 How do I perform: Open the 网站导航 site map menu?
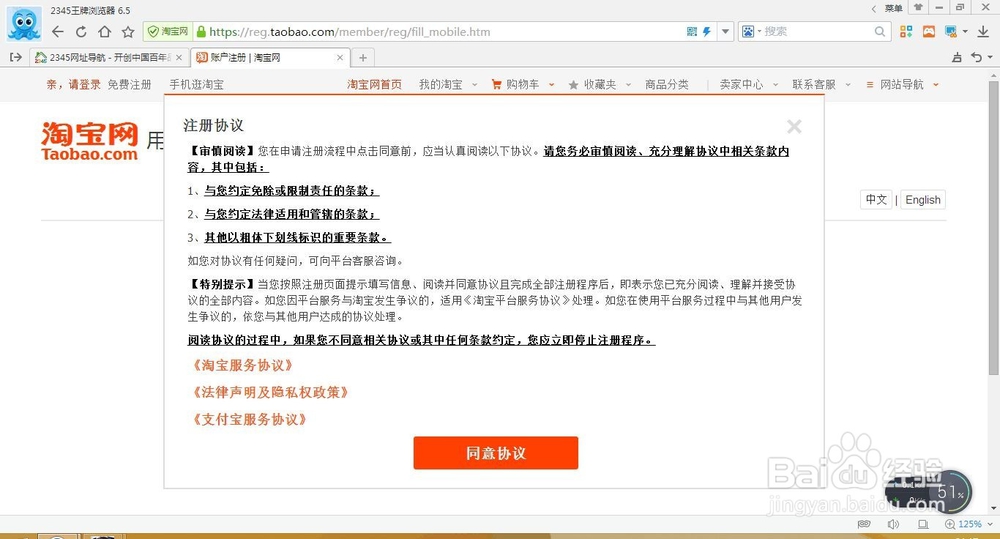(902, 84)
